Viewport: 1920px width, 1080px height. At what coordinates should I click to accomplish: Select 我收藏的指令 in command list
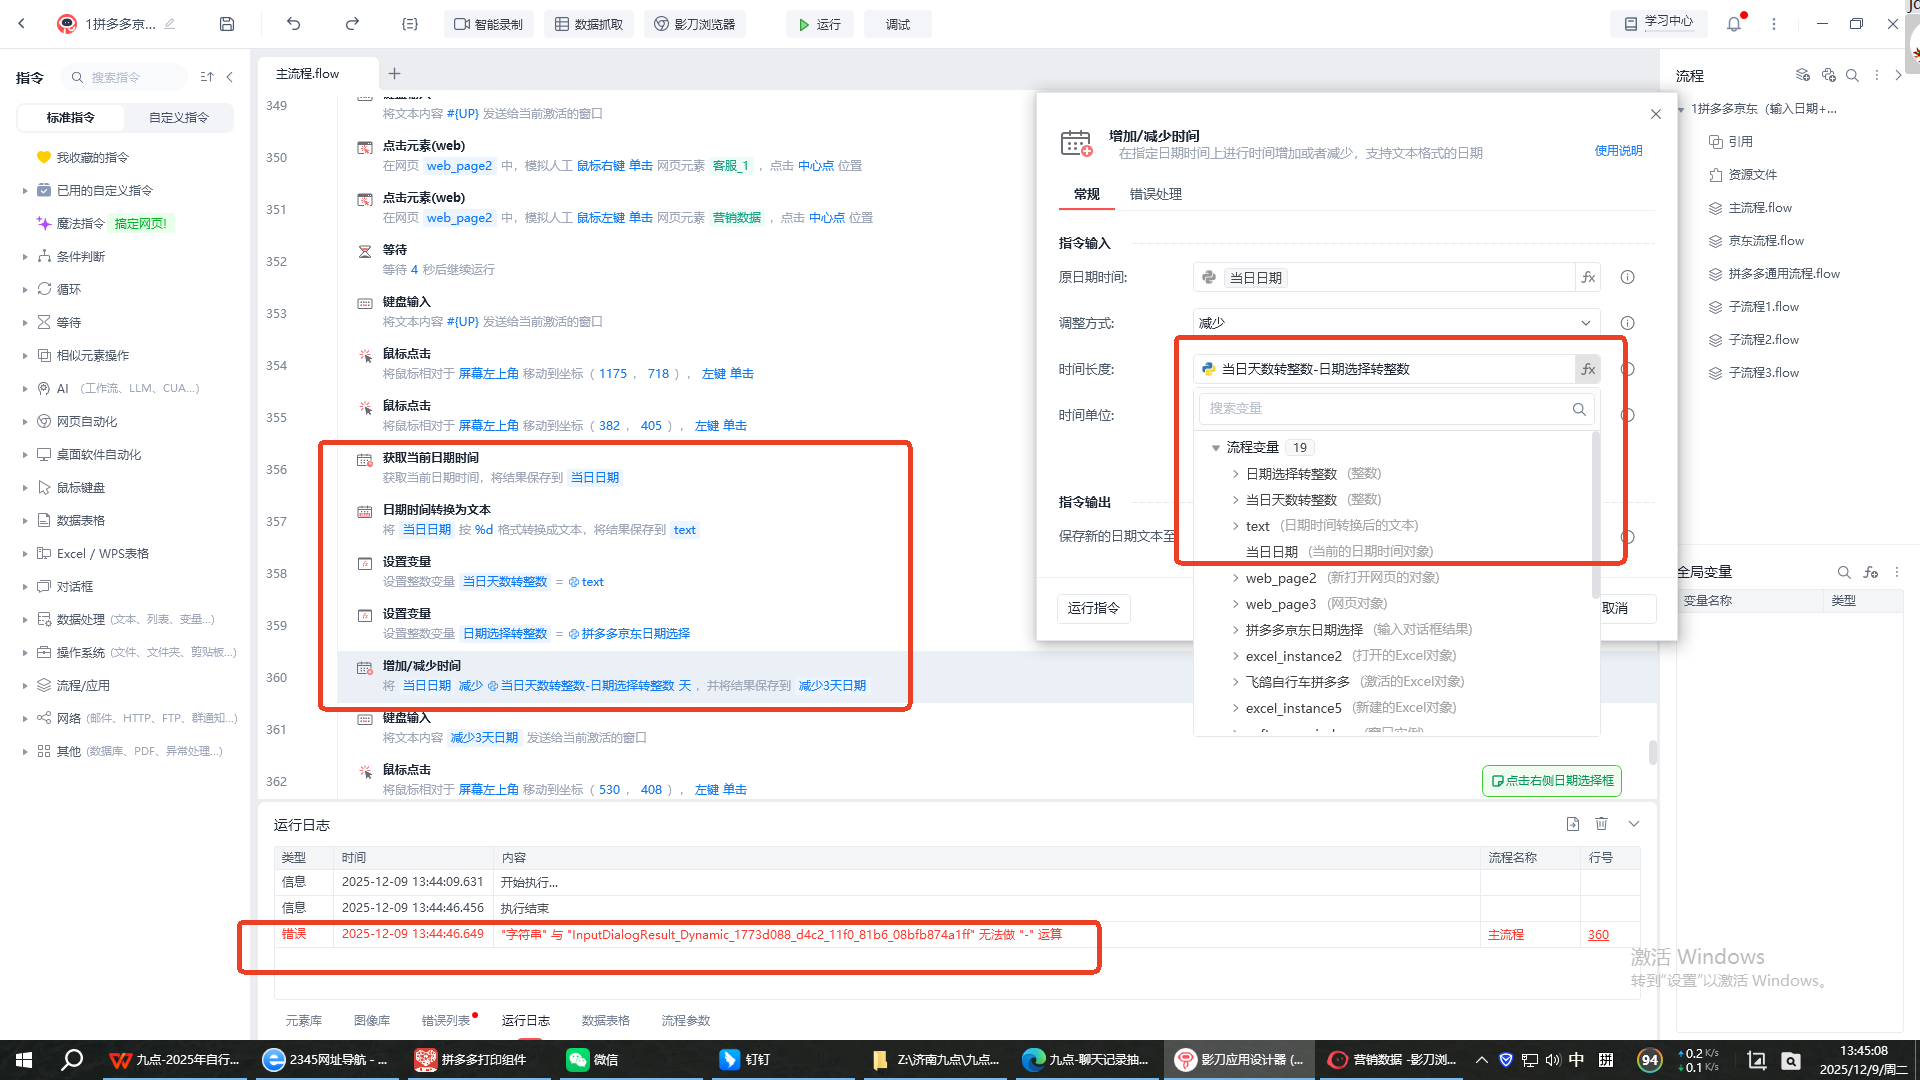pos(92,158)
